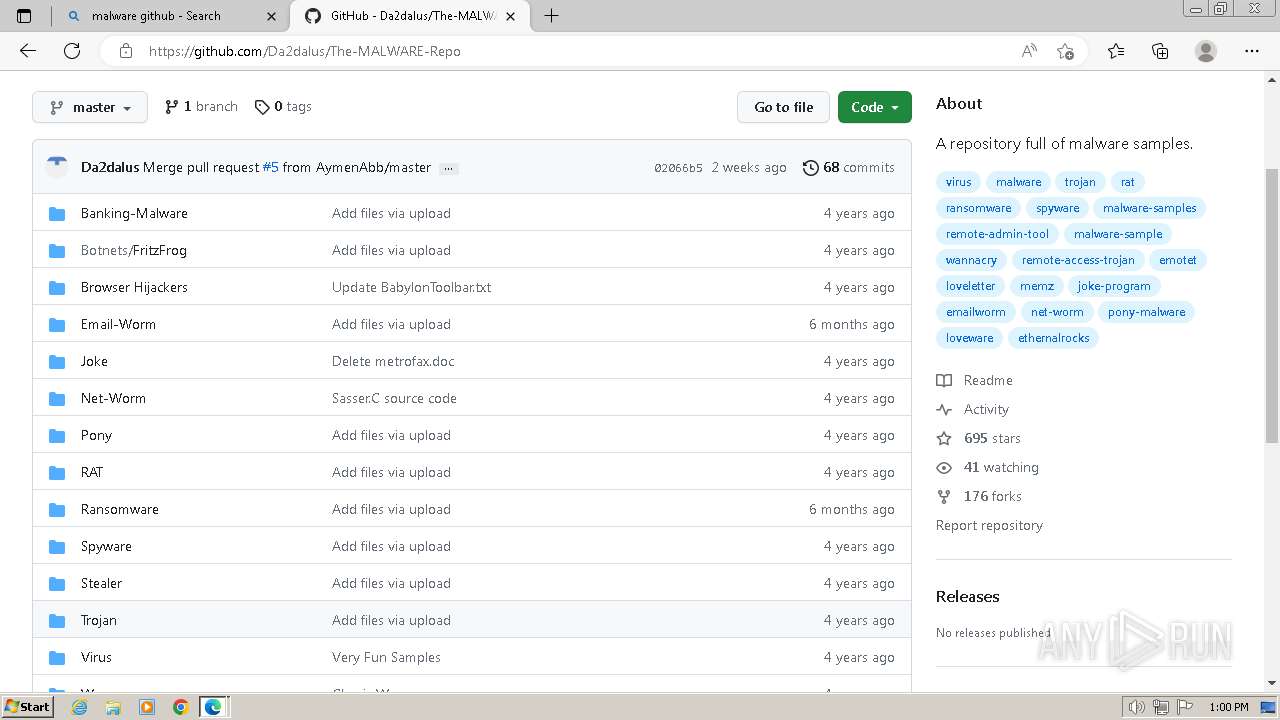Open the Update BabylonToolbar.txt commit message
This screenshot has height=720, width=1280.
[x=411, y=287]
